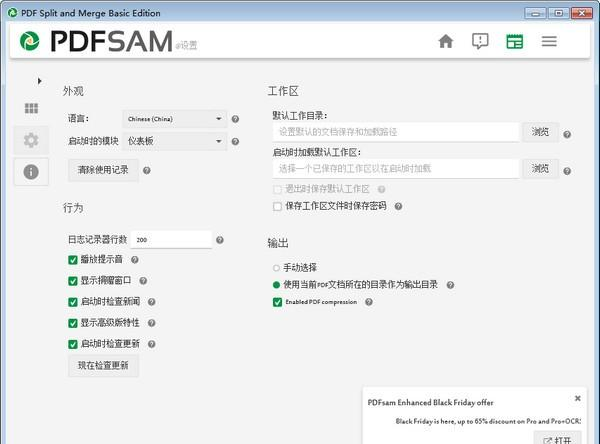Show help for 显示高级版特性 option

[152, 323]
